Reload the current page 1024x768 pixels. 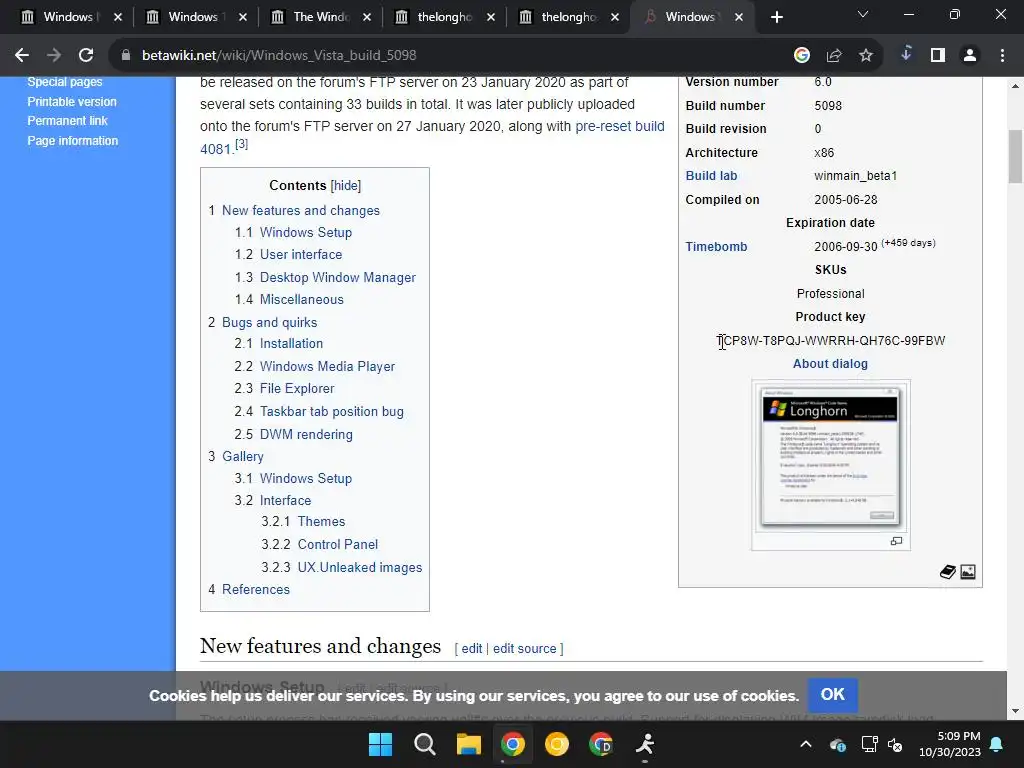(x=86, y=56)
